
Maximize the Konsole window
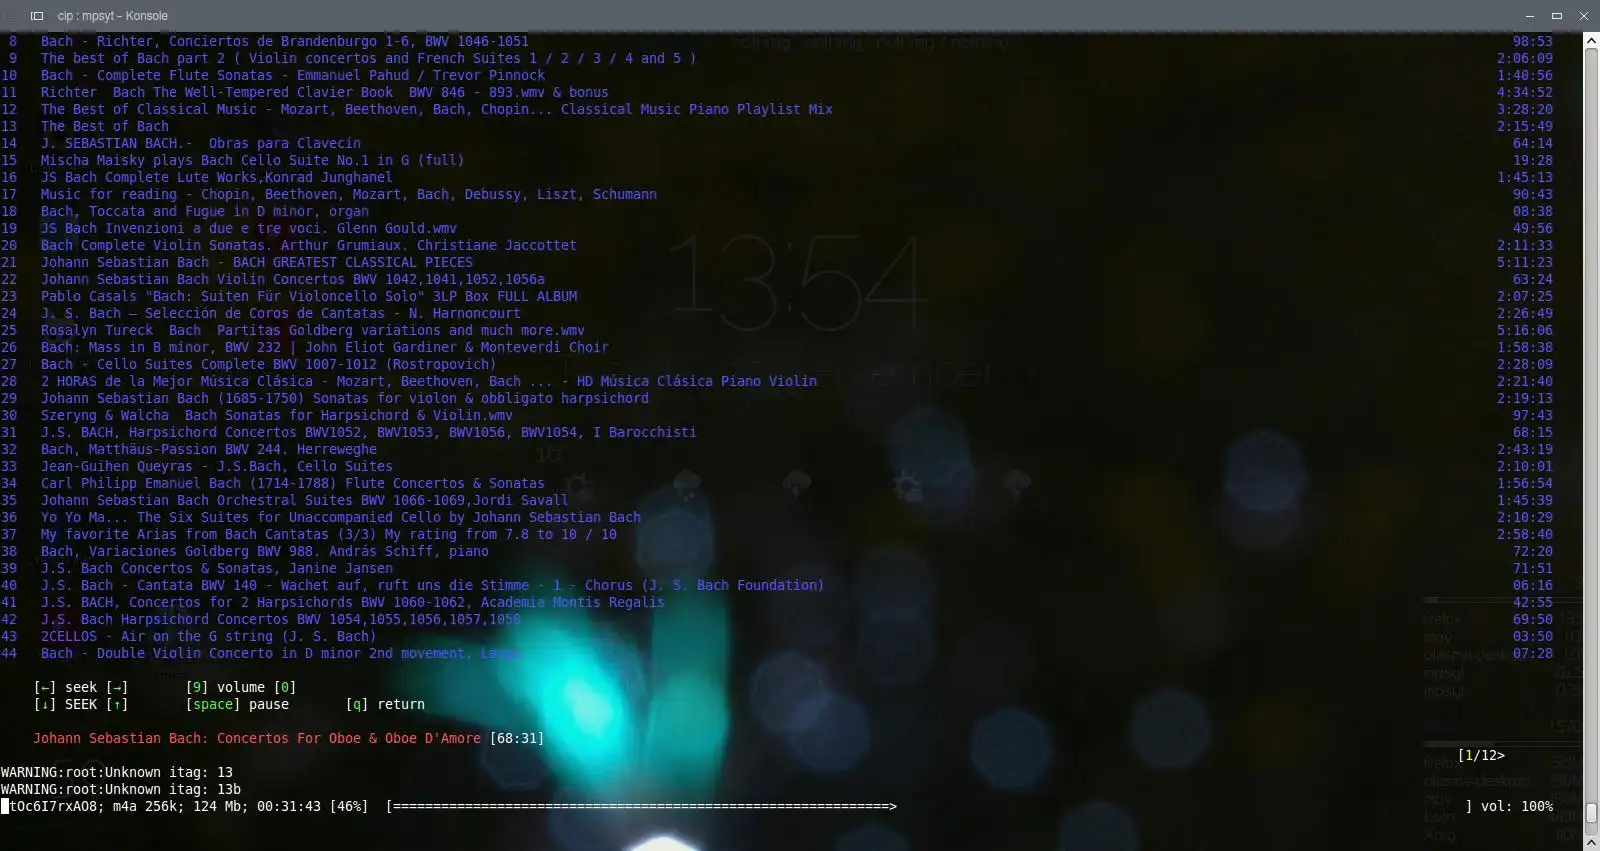[1556, 16]
